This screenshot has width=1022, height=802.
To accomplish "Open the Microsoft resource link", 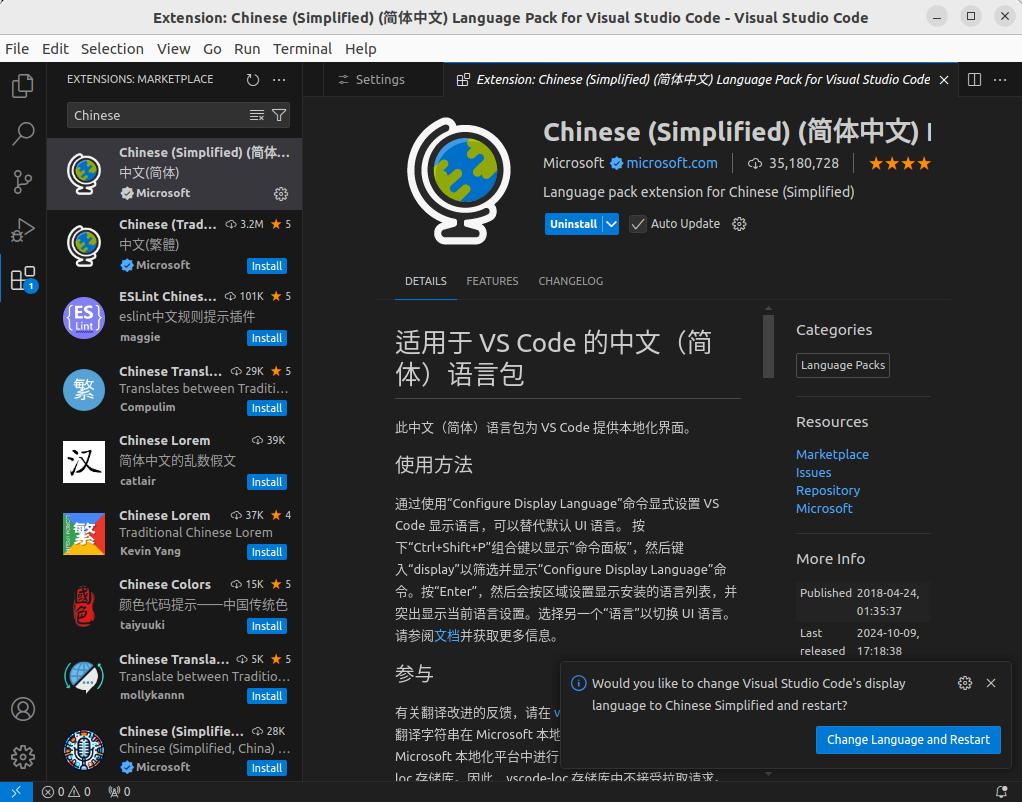I will tap(824, 508).
